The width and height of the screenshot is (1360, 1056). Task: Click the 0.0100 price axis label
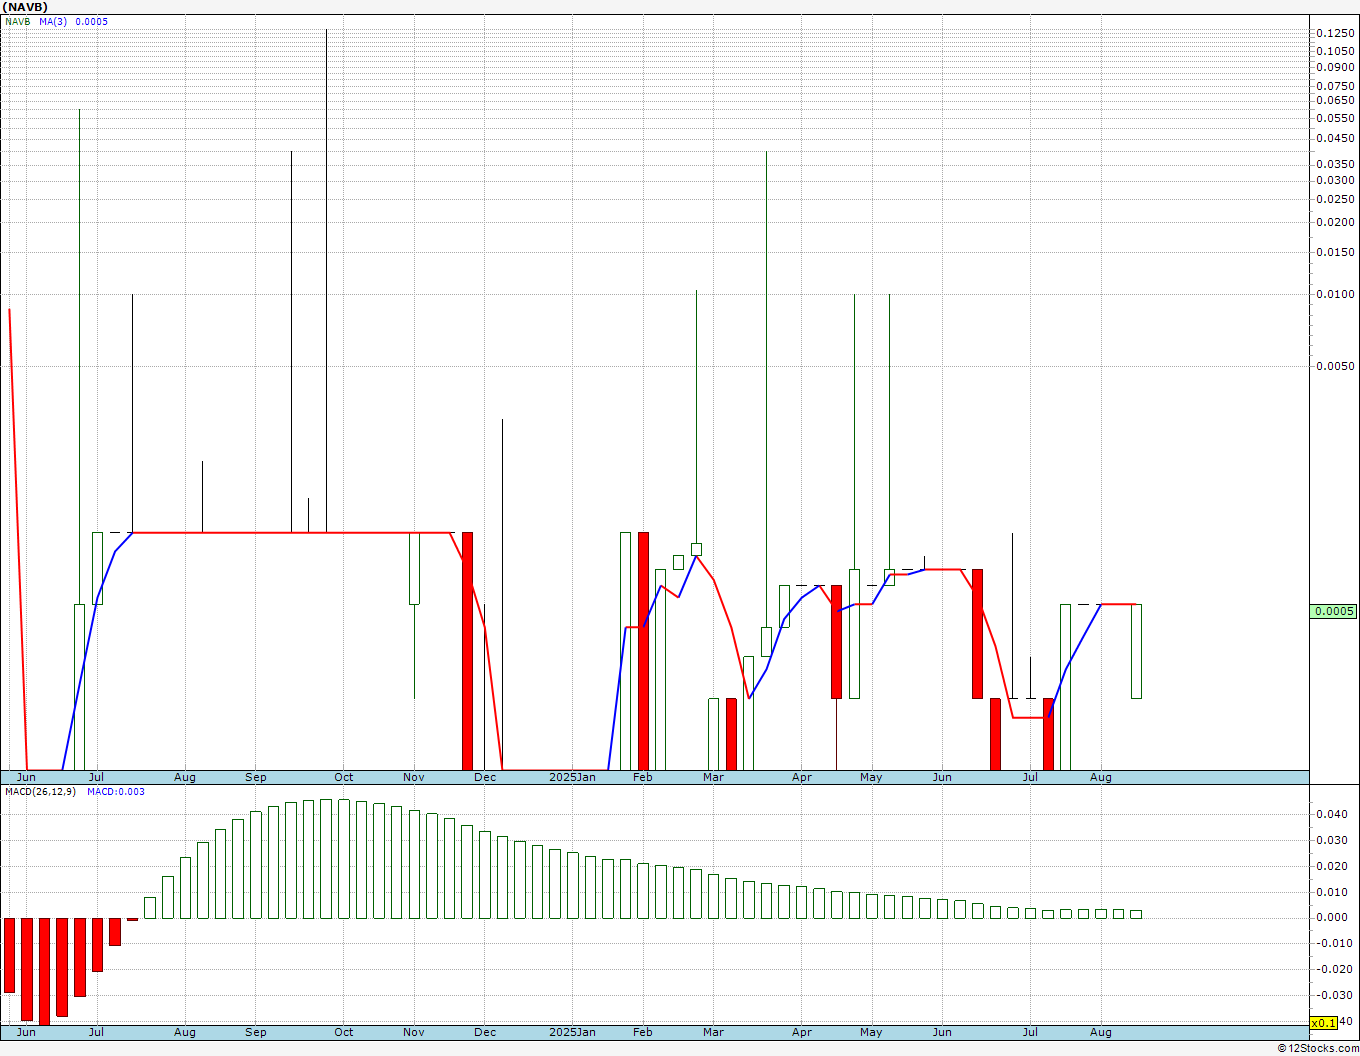coord(1335,294)
